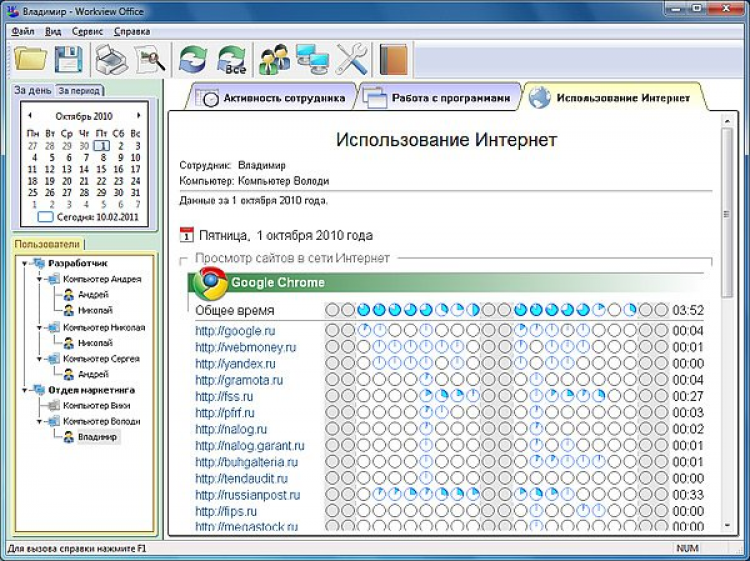Click the 00:33 time for russianpost.ru
Screen dimensions: 750x561
[x=688, y=495]
